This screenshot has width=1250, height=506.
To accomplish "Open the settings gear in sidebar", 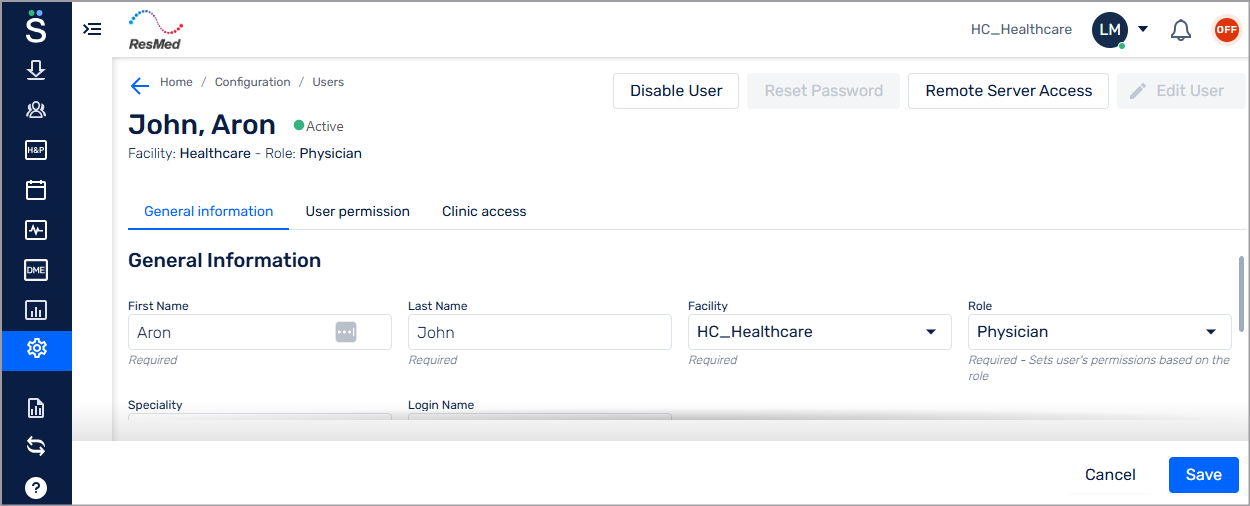I will (x=36, y=349).
